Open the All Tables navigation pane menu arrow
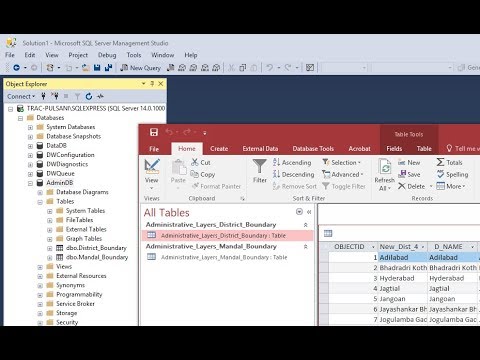Image resolution: width=480 pixels, height=360 pixels. point(299,212)
